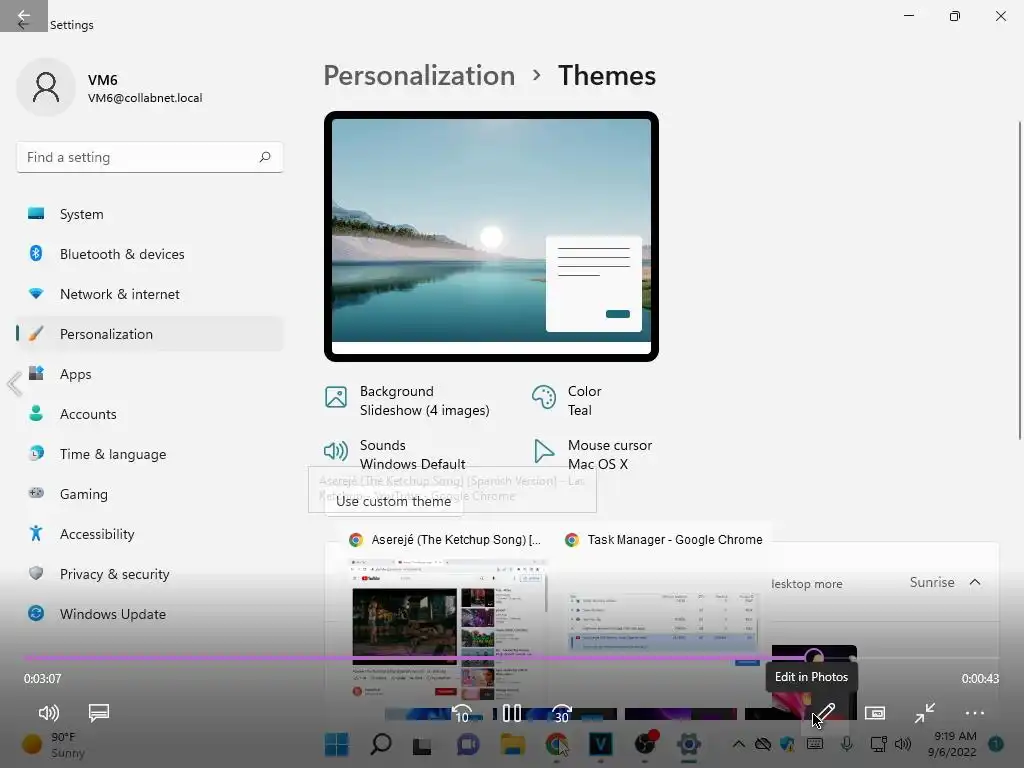This screenshot has width=1024, height=768.
Task: Click the OBS Studio taskbar icon
Action: (x=645, y=744)
